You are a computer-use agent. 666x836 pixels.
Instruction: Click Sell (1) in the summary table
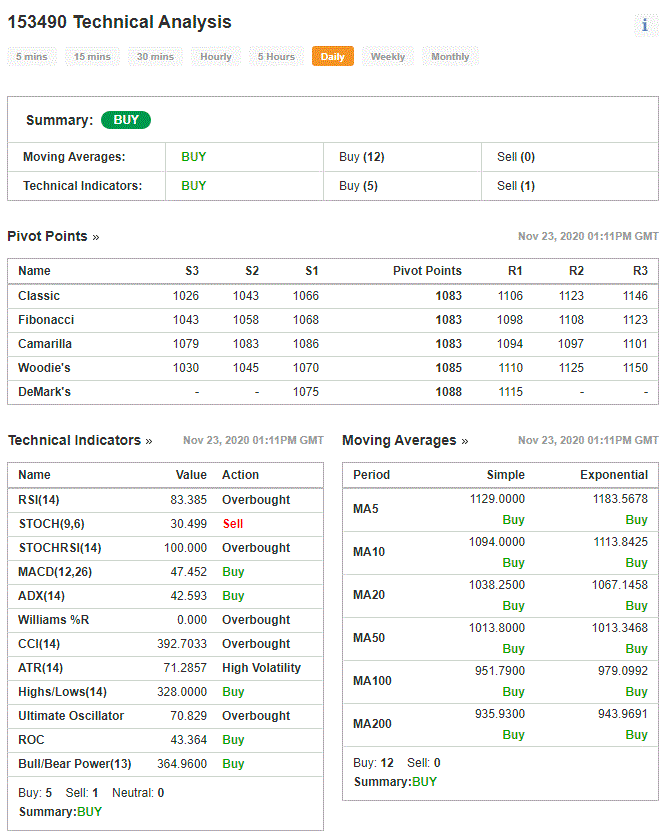(516, 186)
